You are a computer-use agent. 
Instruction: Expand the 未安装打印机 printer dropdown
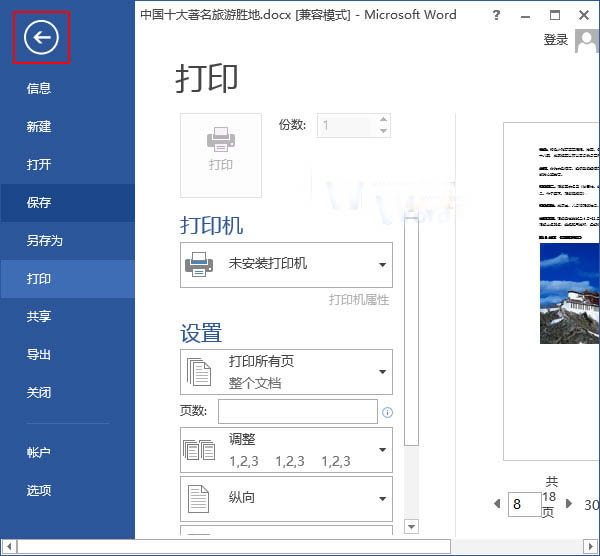(286, 264)
